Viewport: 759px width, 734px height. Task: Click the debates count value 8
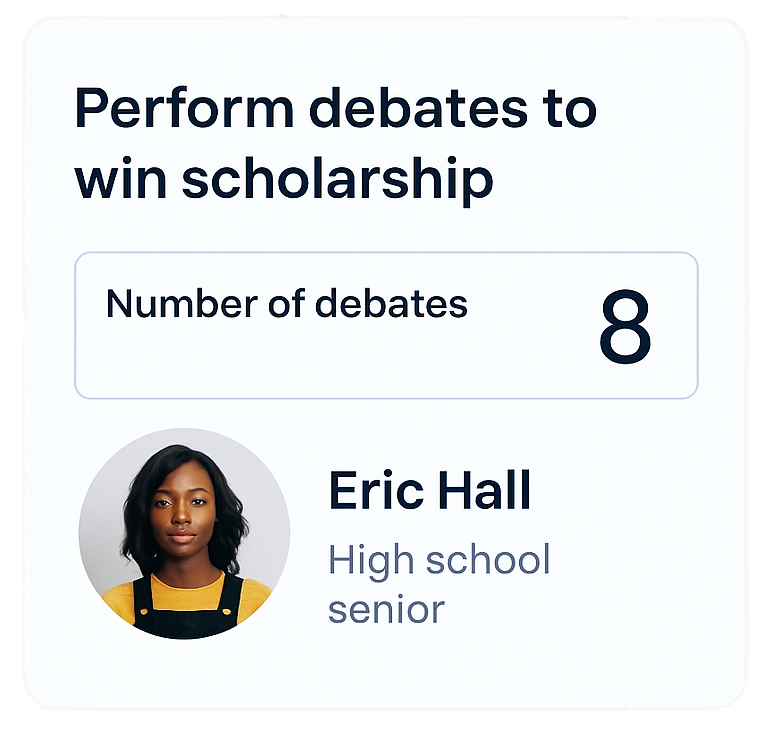tap(625, 329)
